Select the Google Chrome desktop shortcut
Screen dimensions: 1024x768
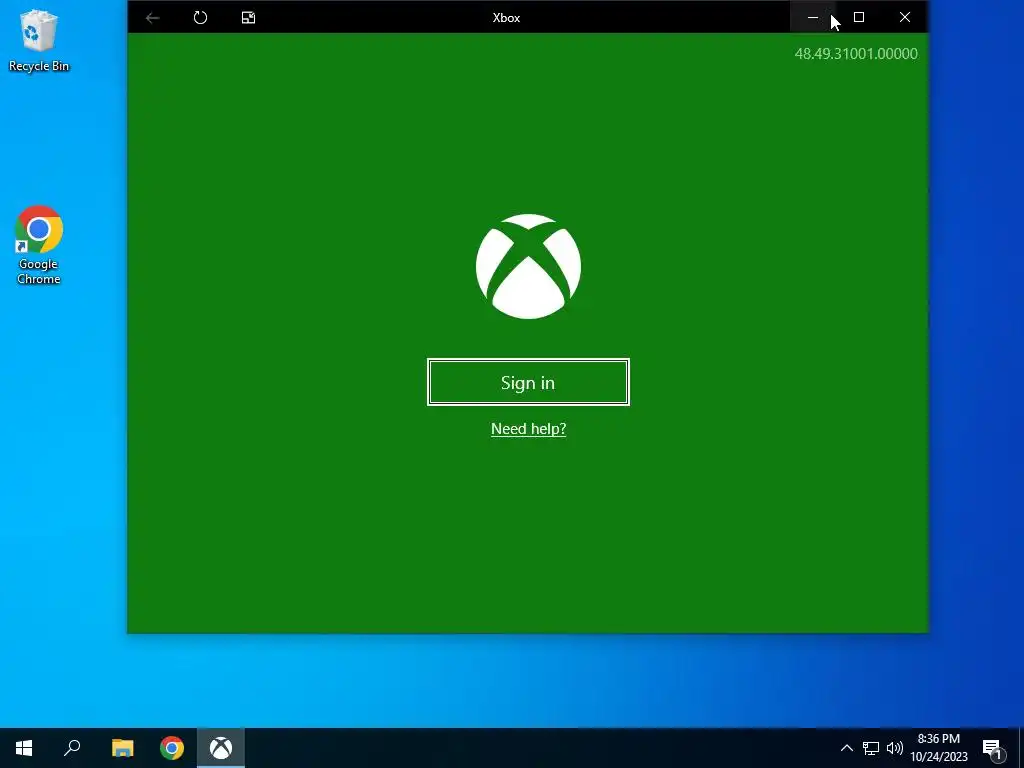click(39, 245)
